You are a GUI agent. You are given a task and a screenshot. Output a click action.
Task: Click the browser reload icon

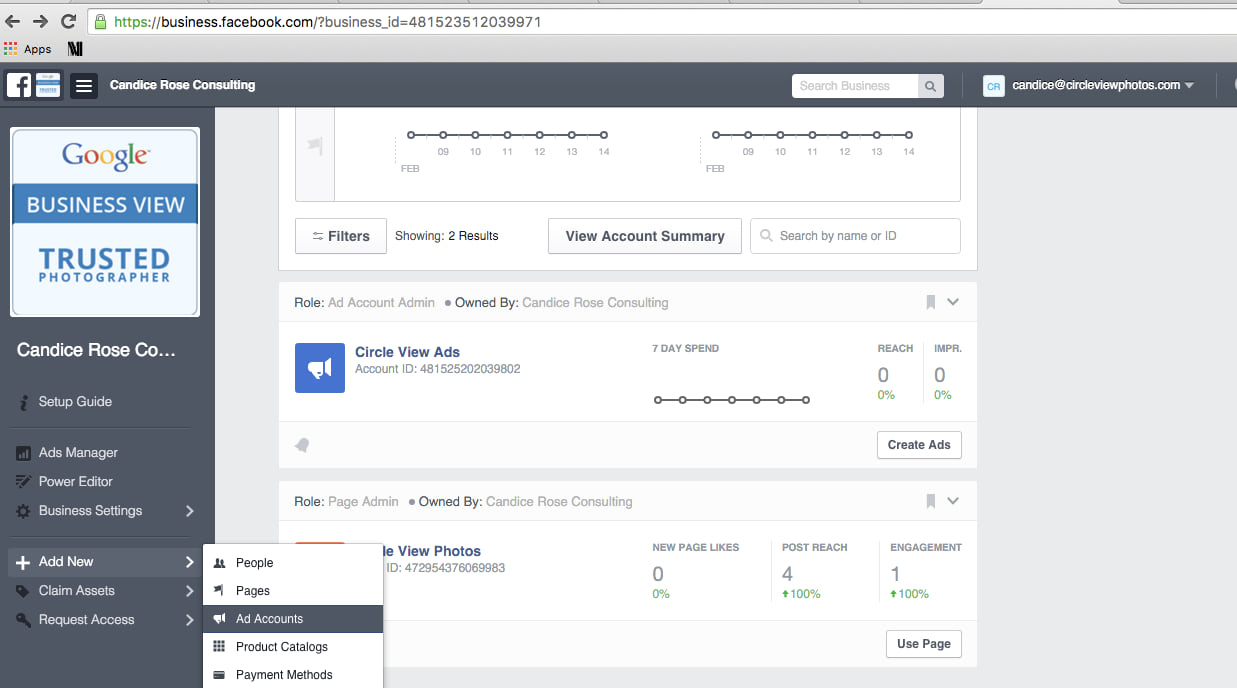[x=68, y=21]
